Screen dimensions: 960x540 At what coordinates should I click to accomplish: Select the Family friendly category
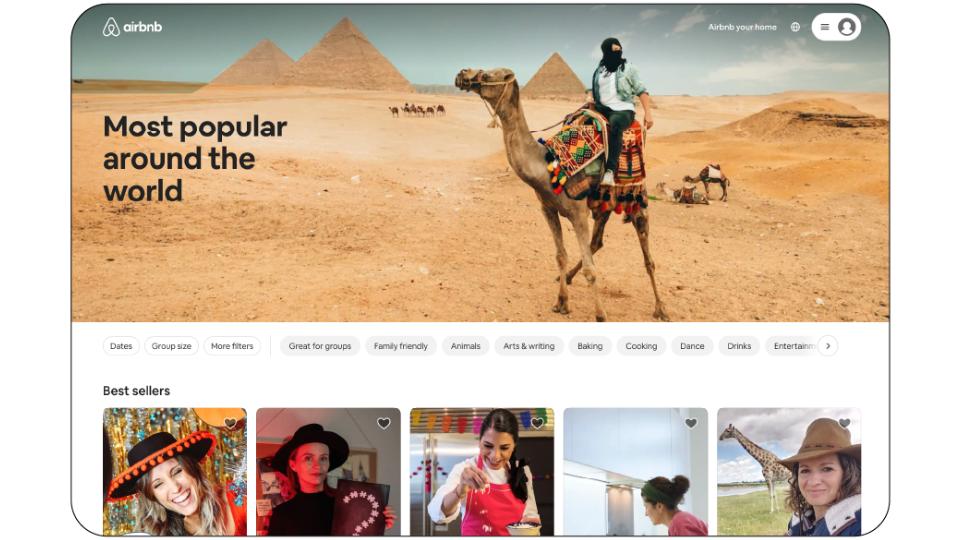point(401,346)
